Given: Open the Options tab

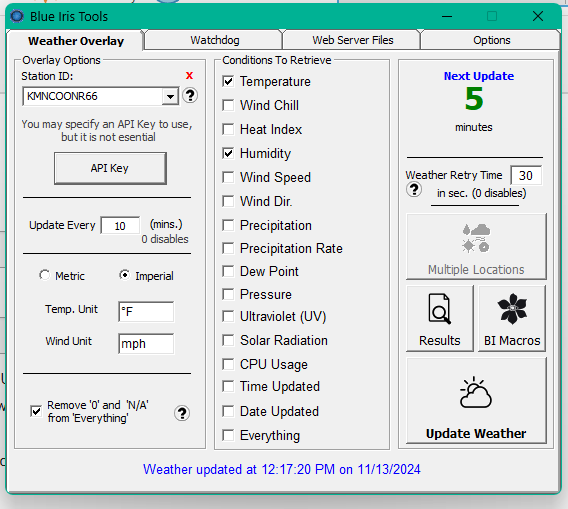Looking at the screenshot, I should coord(491,40).
